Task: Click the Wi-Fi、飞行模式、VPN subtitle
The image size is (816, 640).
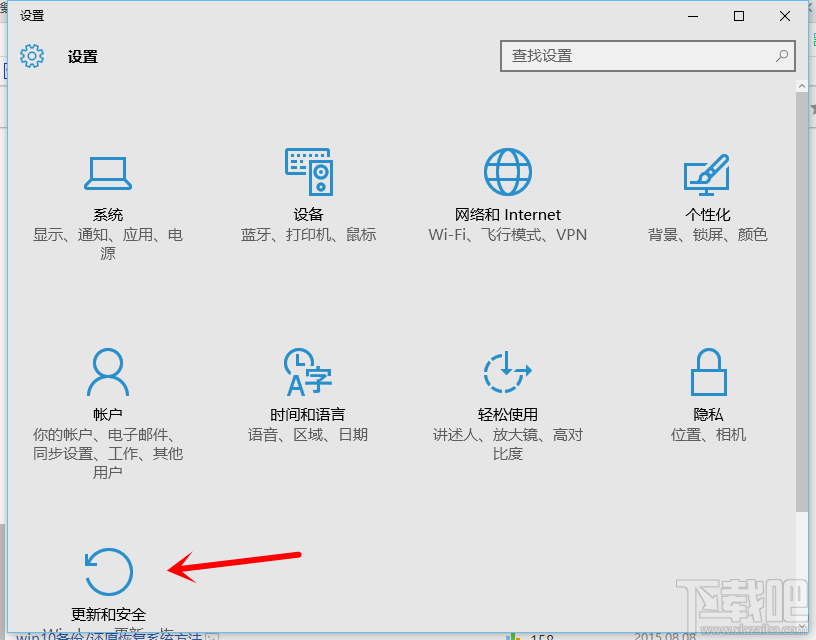Action: coord(508,234)
